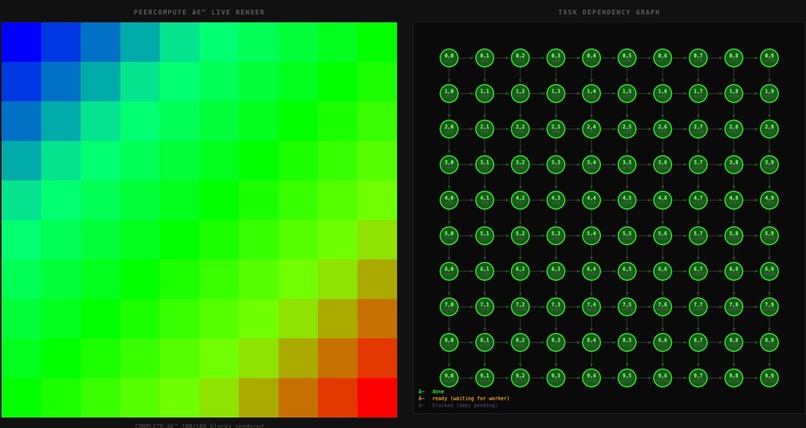Select graph node labeled 2,7
The width and height of the screenshot is (806, 428).
click(x=698, y=129)
